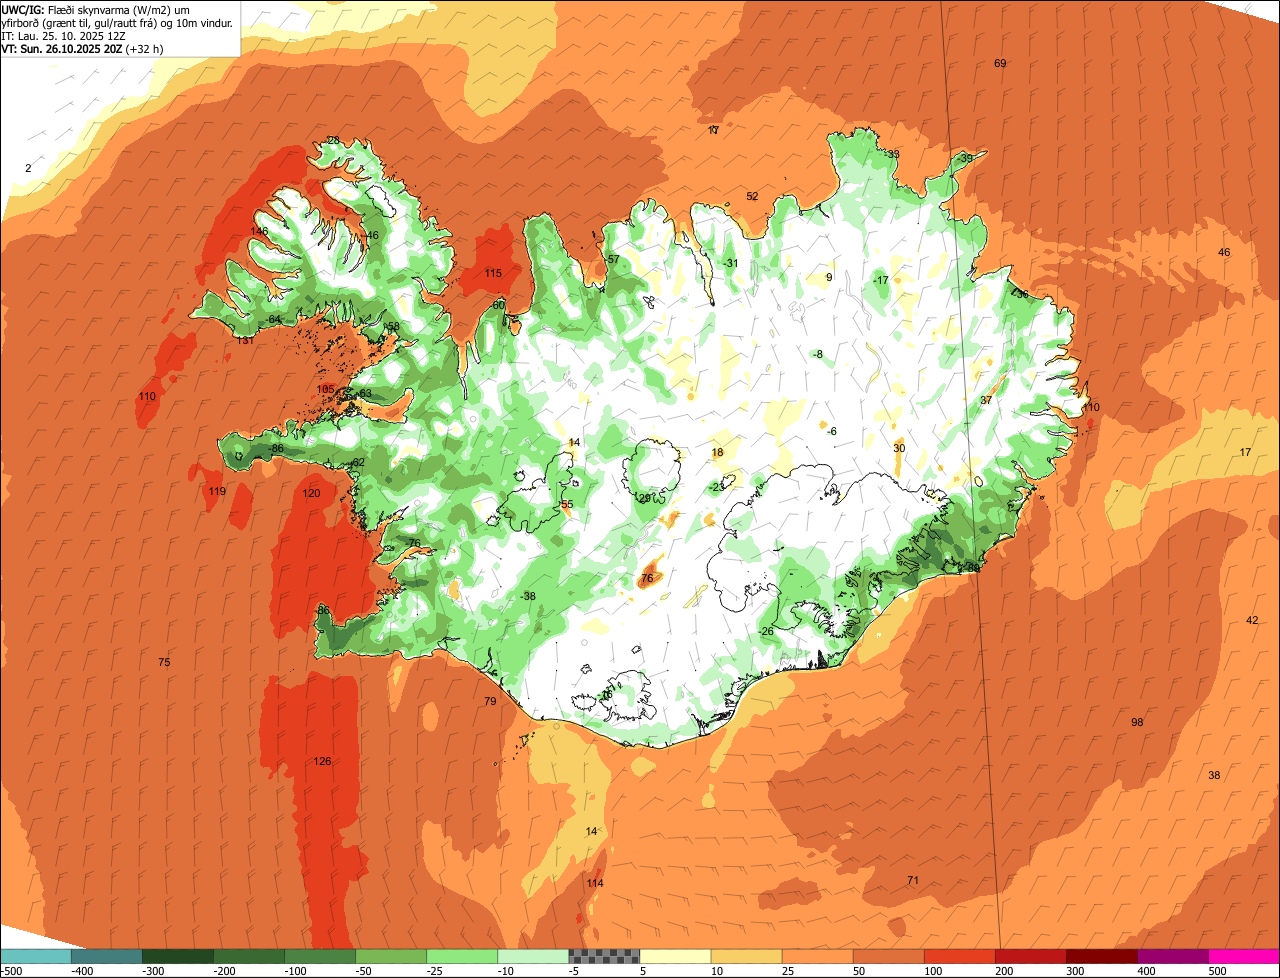Pick the red-orange 100 to 200 legend swatch
The image size is (1280, 978).
point(959,956)
